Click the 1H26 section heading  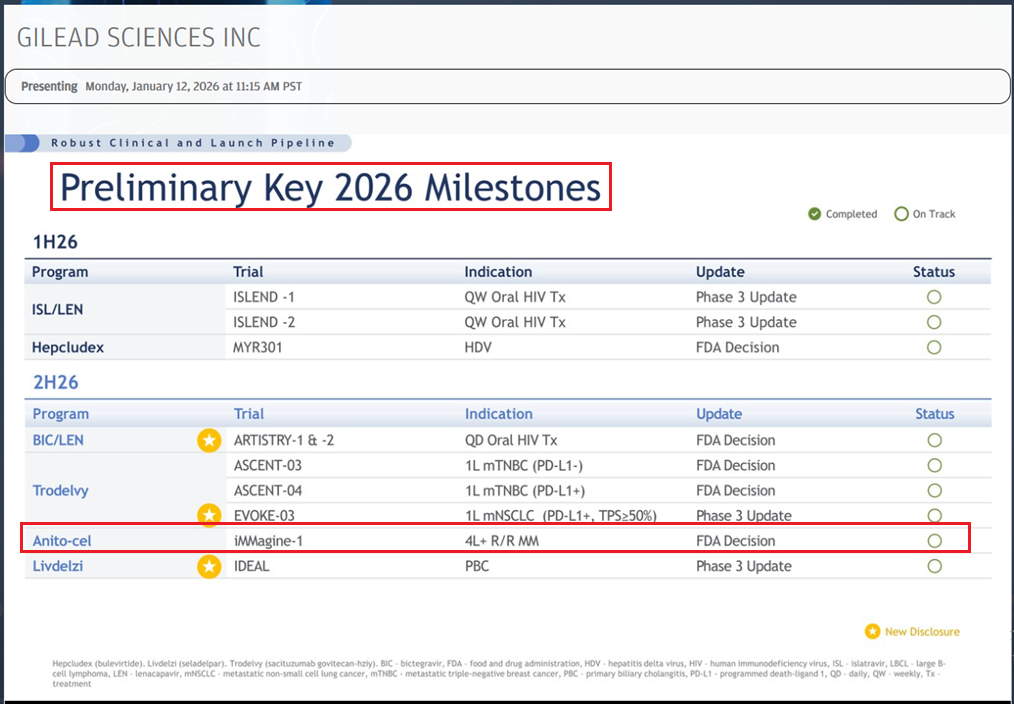tap(55, 242)
